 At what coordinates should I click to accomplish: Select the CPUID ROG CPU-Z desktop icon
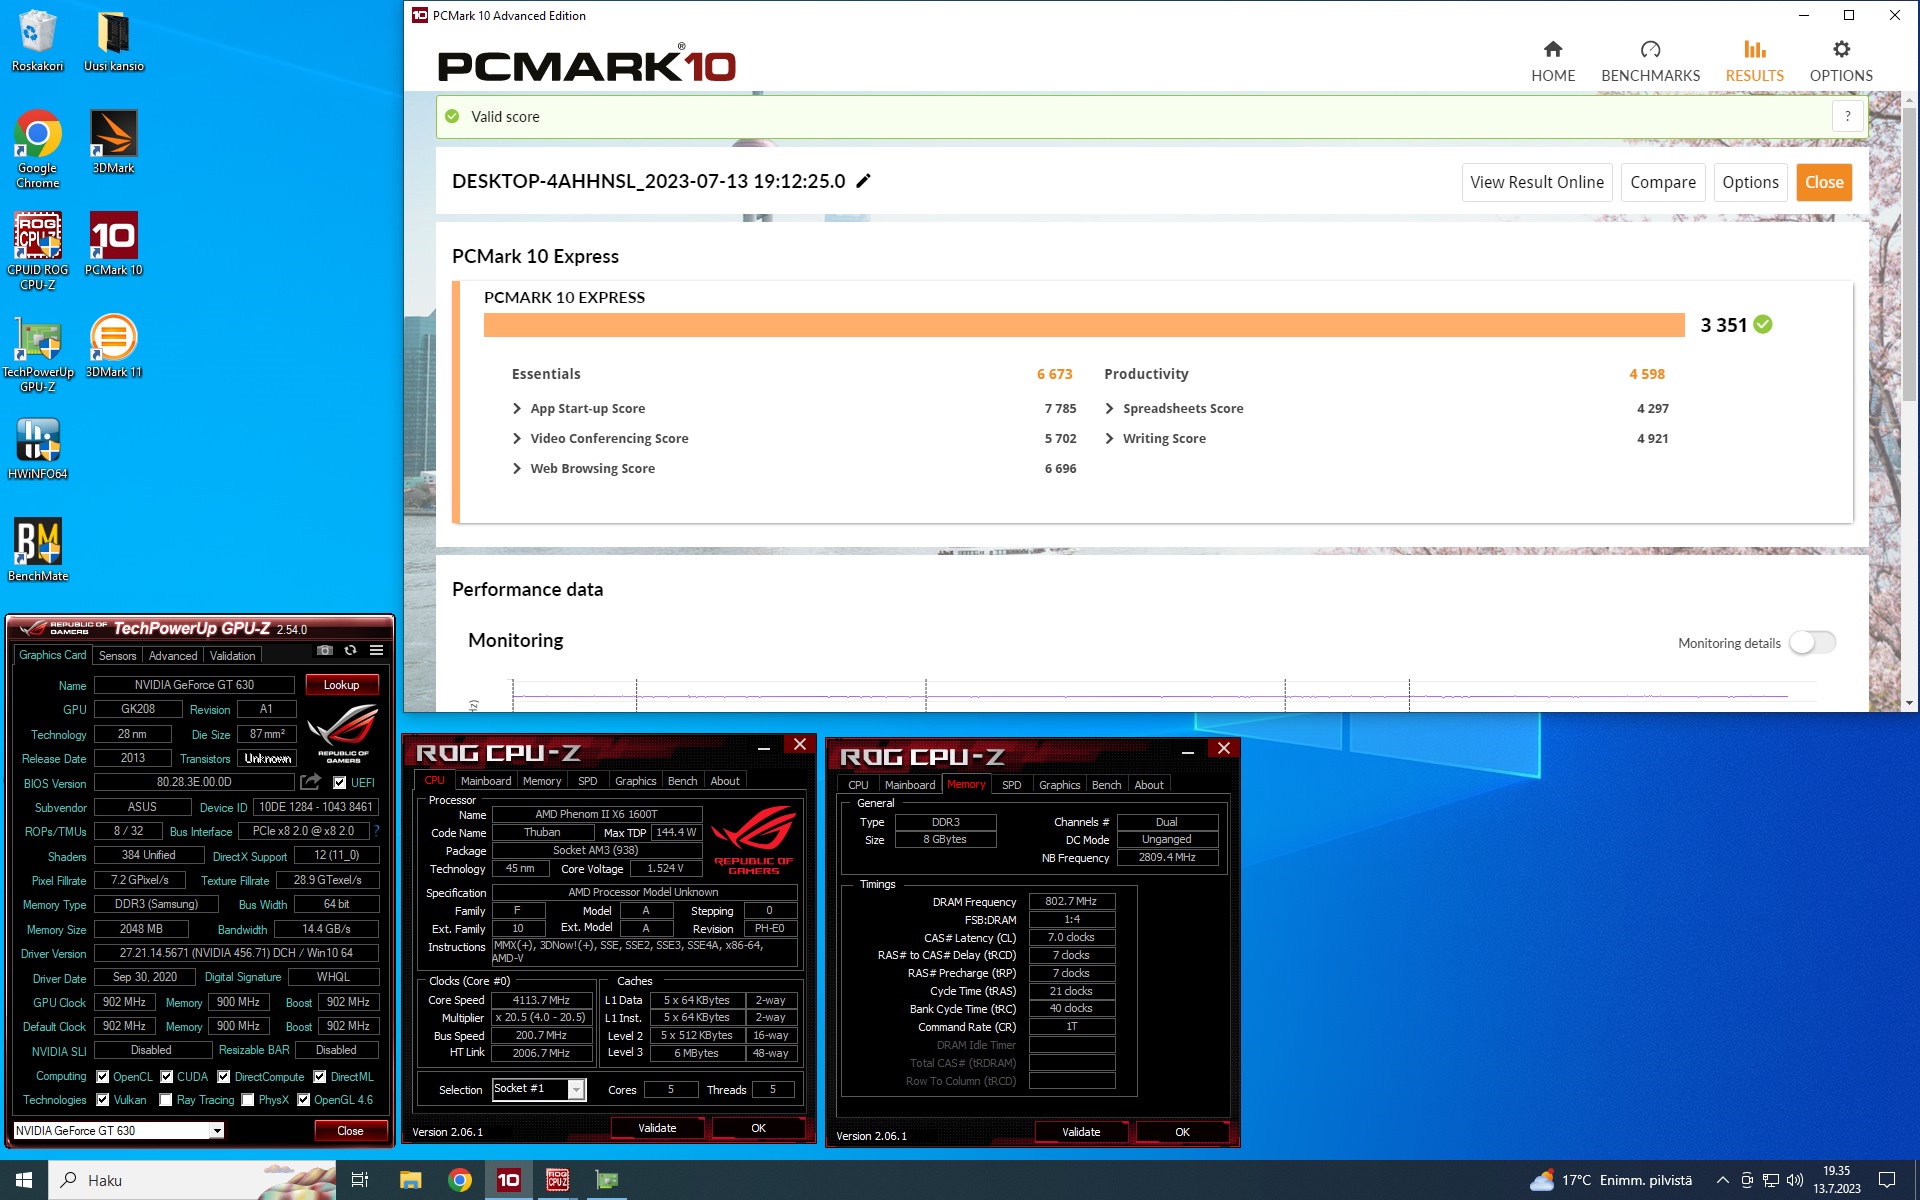pos(37,251)
